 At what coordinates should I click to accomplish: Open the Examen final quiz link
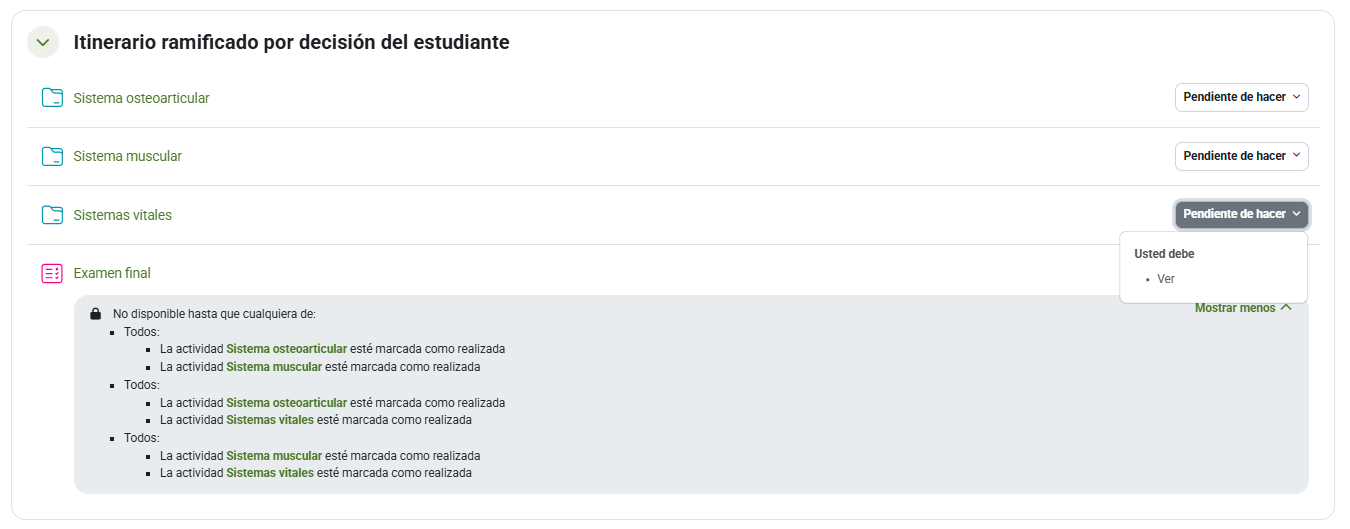click(x=112, y=273)
